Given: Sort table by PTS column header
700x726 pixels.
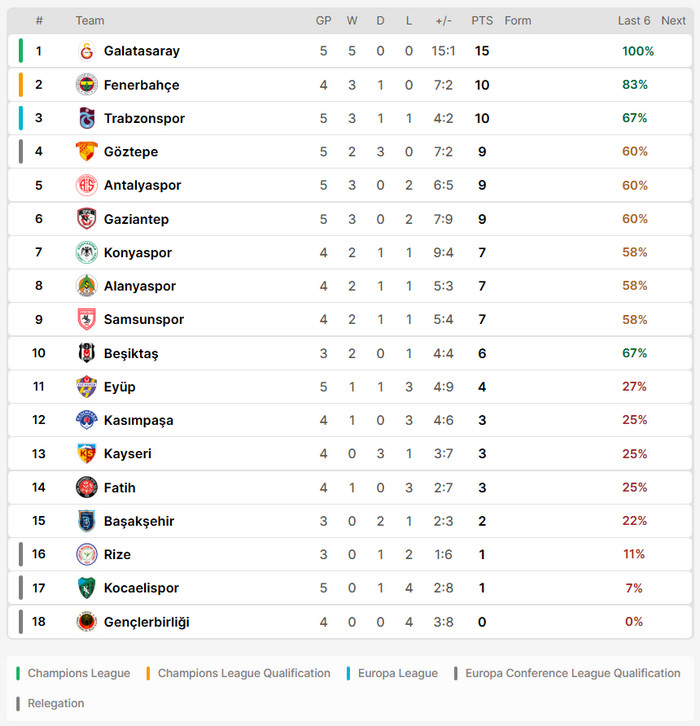Looking at the screenshot, I should (x=482, y=21).
